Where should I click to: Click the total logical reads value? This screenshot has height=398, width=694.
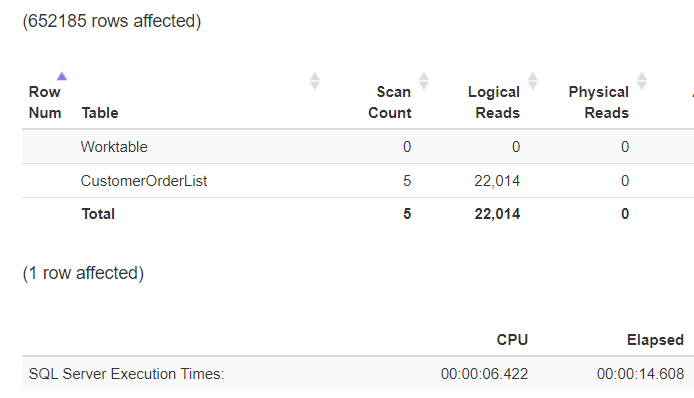(x=497, y=214)
